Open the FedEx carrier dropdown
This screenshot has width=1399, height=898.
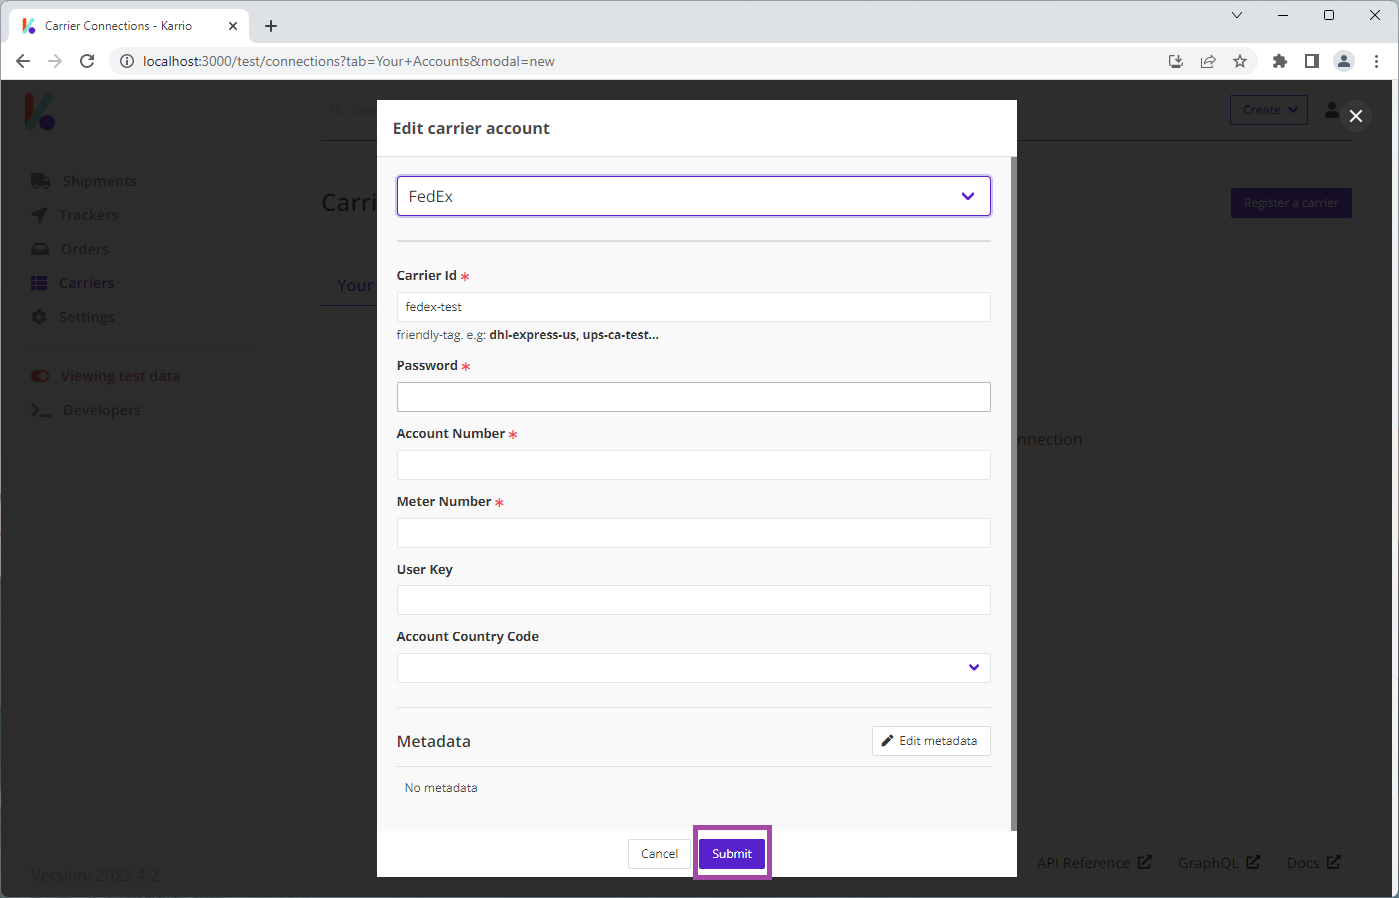point(694,196)
